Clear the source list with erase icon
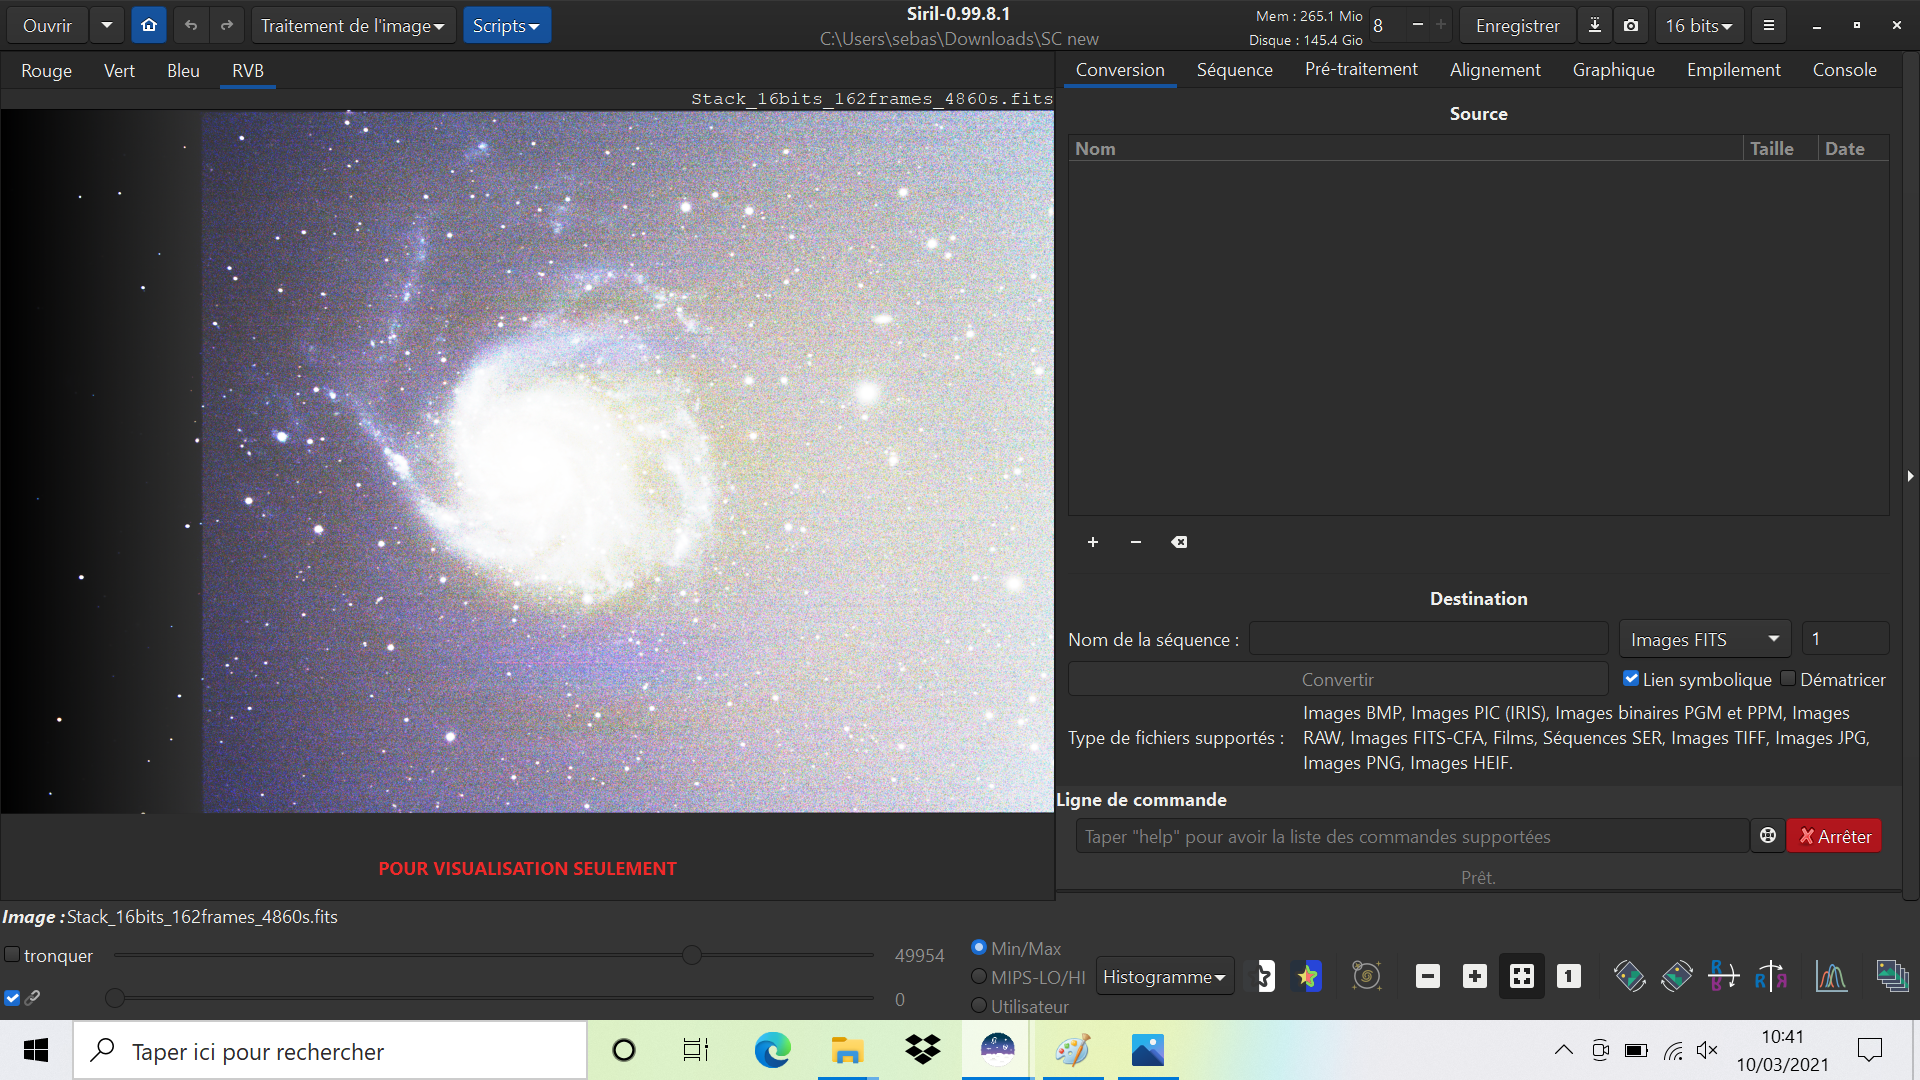This screenshot has width=1920, height=1080. point(1180,542)
